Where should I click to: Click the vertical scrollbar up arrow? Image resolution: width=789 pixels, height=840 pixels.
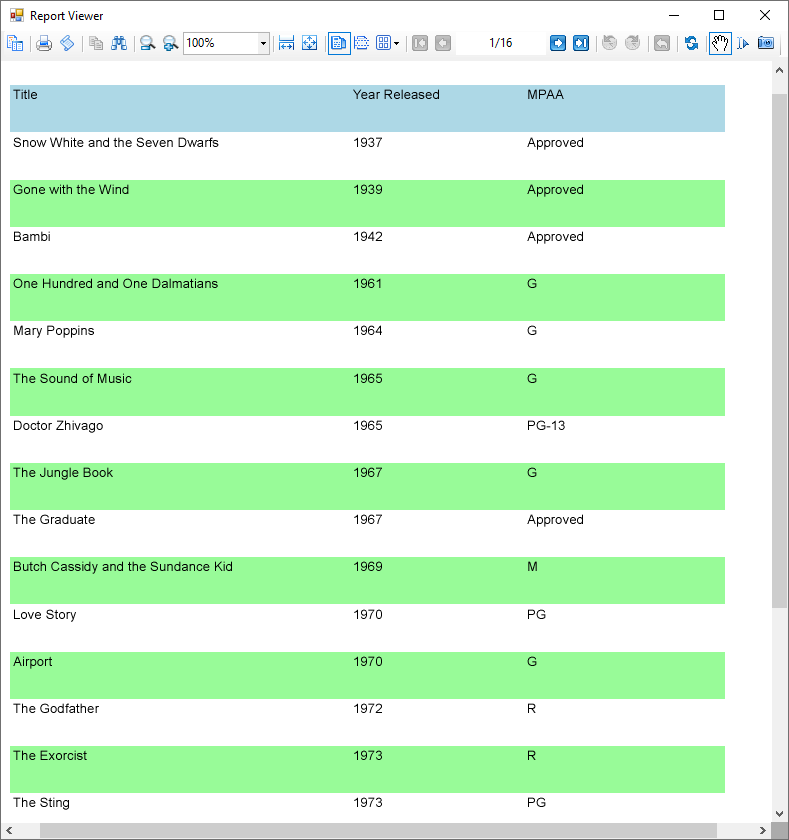(x=779, y=70)
